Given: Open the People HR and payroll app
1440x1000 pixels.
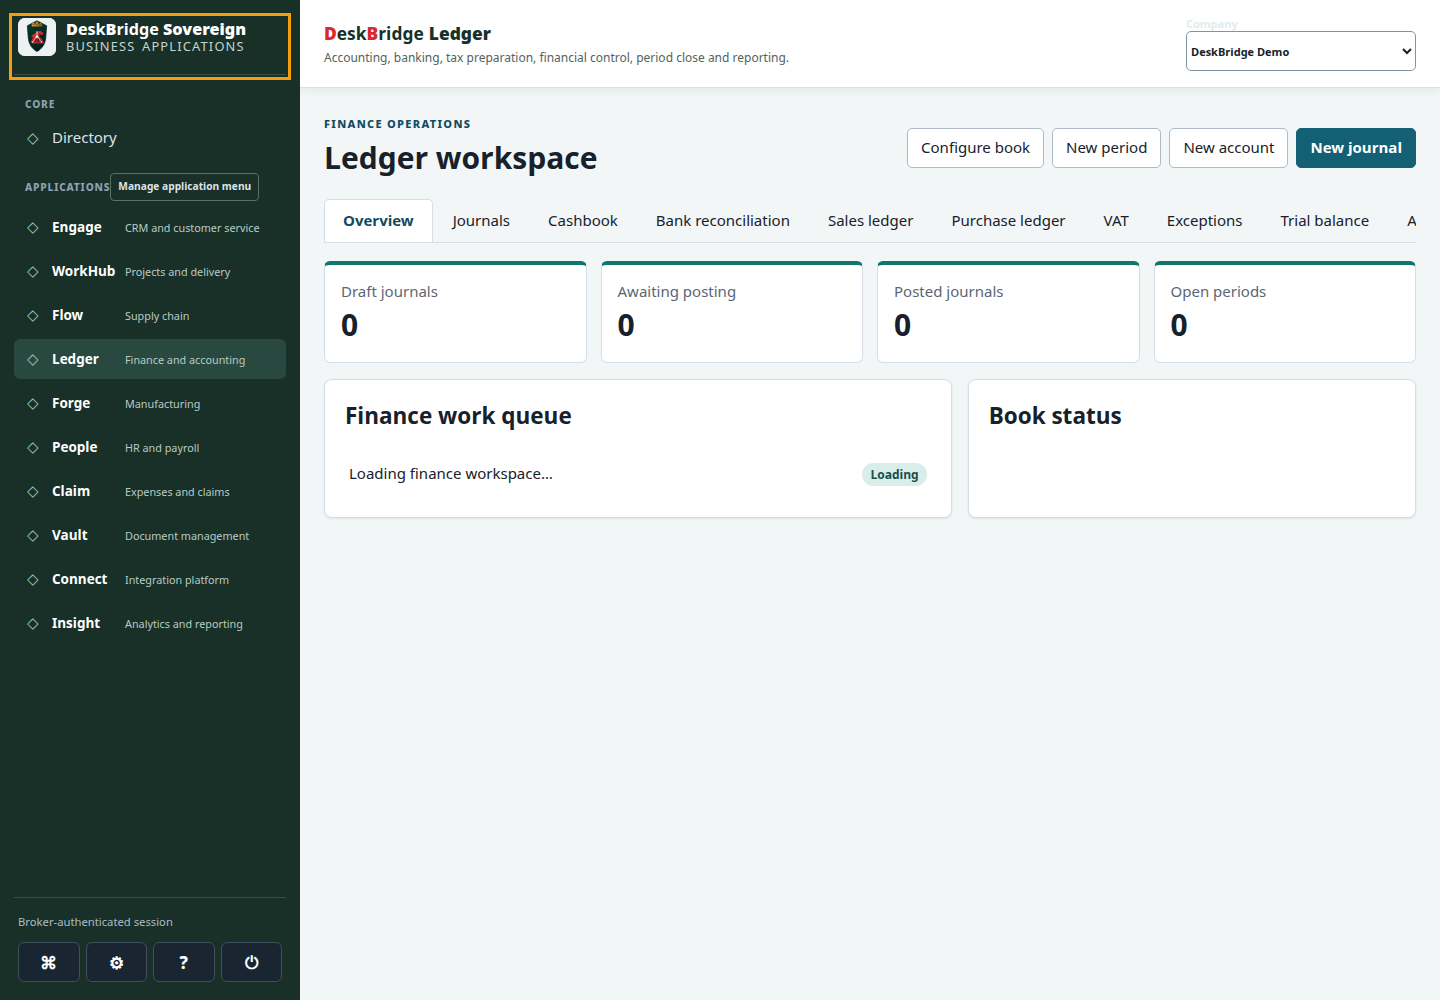Looking at the screenshot, I should pyautogui.click(x=150, y=447).
